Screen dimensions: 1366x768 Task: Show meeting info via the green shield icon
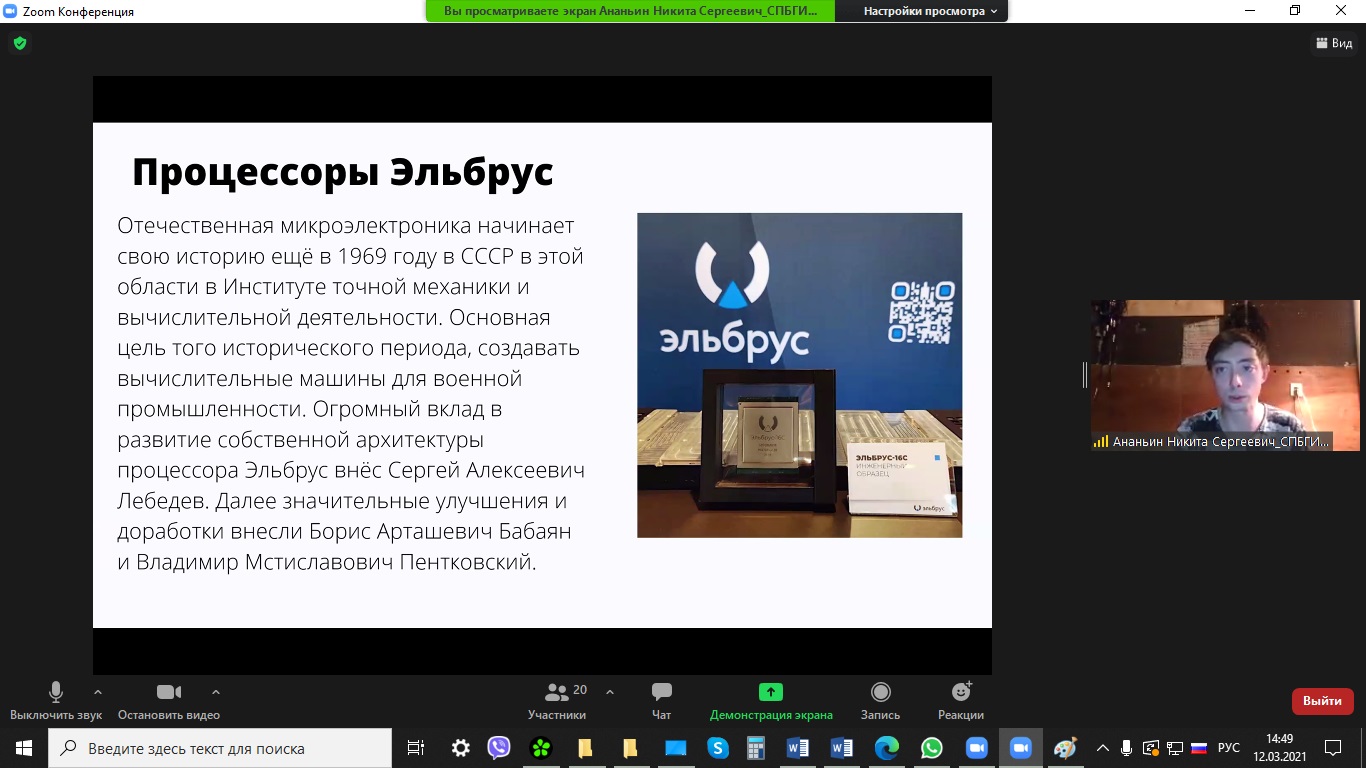[19, 43]
